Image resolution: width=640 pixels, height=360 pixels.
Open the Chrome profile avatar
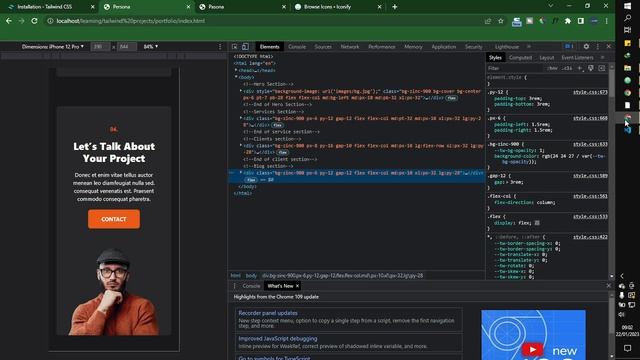[594, 21]
